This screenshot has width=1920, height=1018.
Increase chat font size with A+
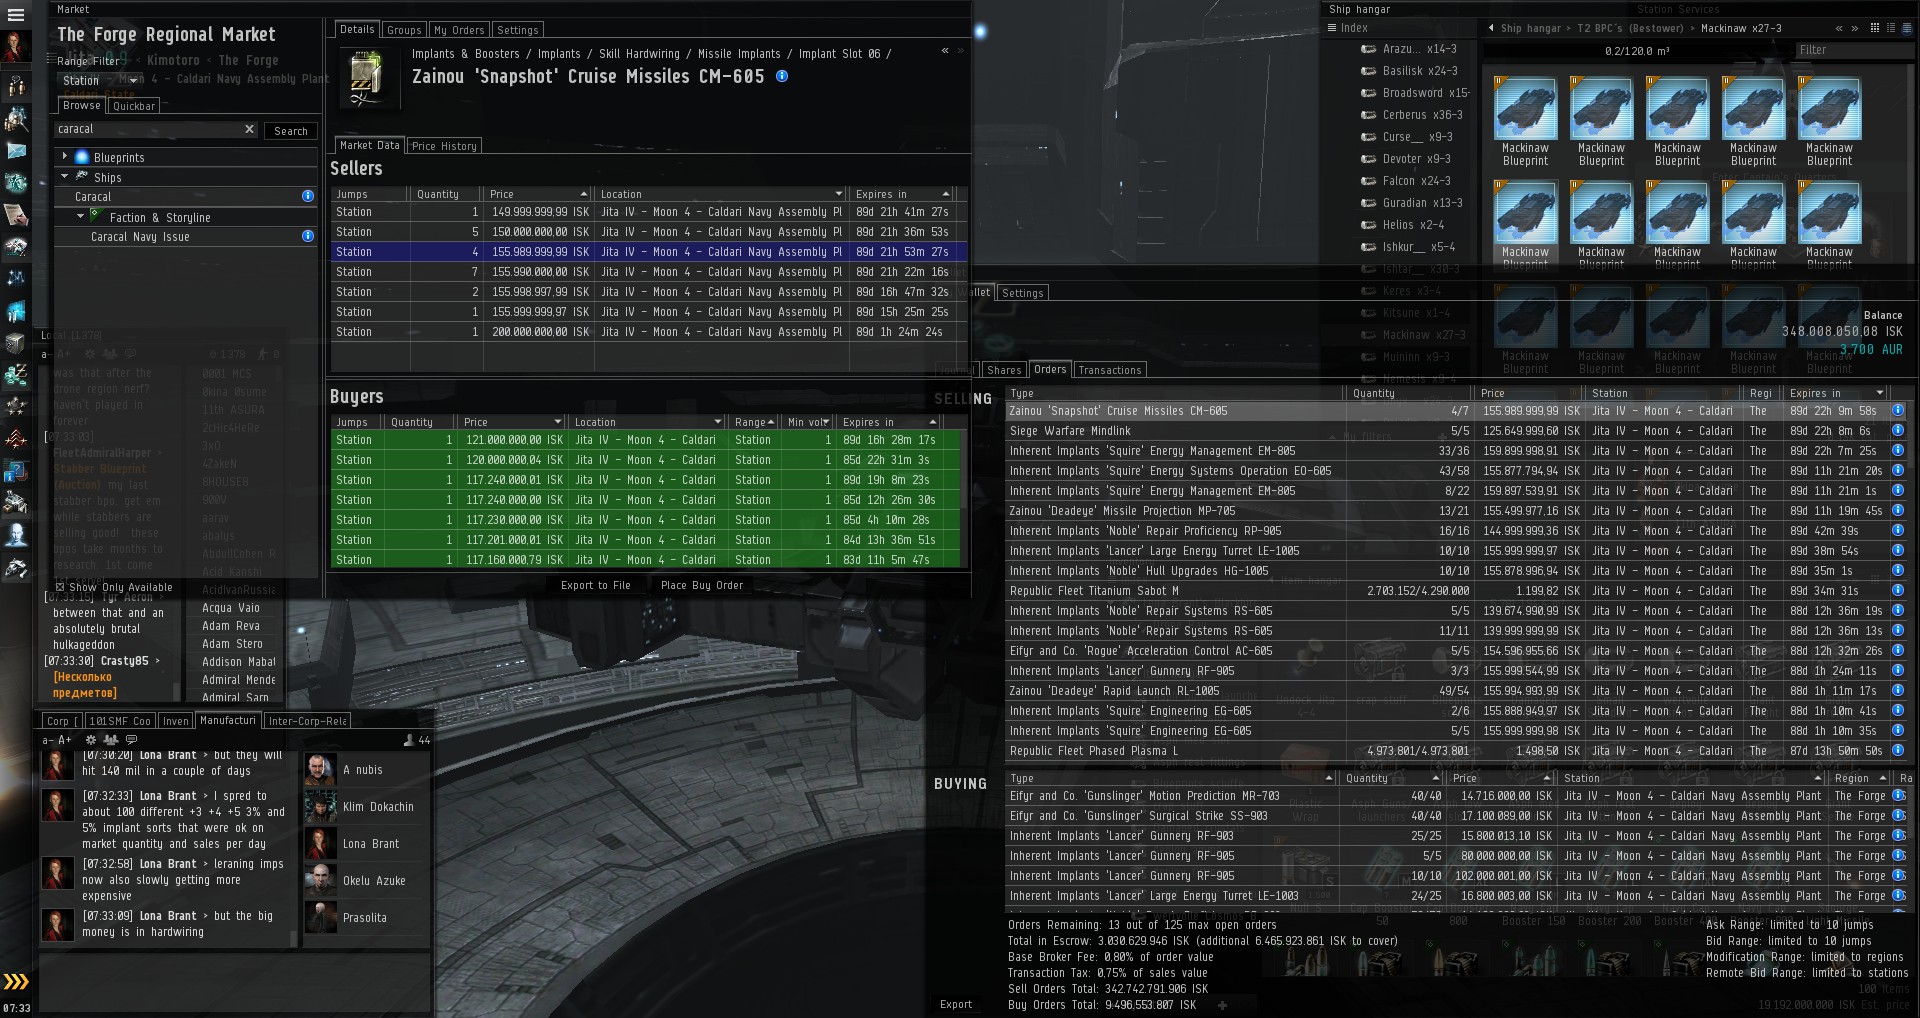click(65, 741)
